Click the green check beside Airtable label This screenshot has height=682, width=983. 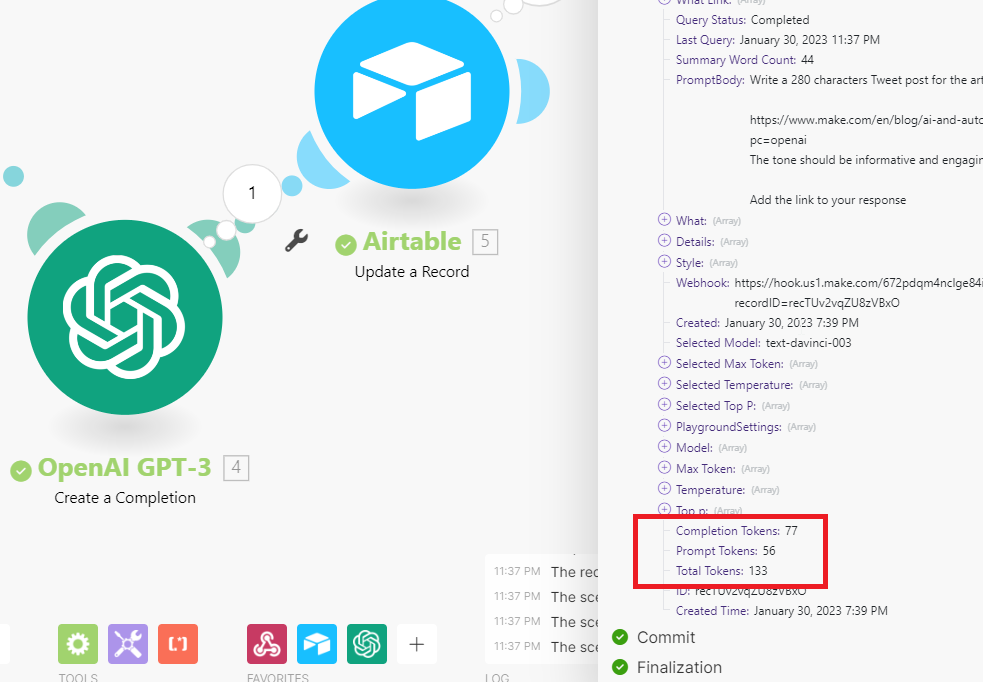[x=345, y=244]
